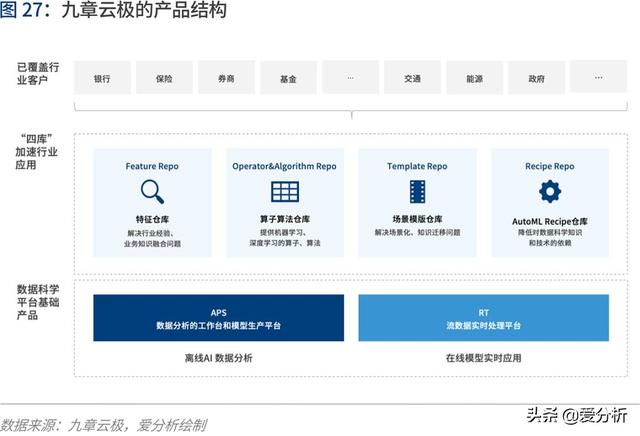
Task: Click the 已覆盖行业客户 row label
Action: pos(38,73)
